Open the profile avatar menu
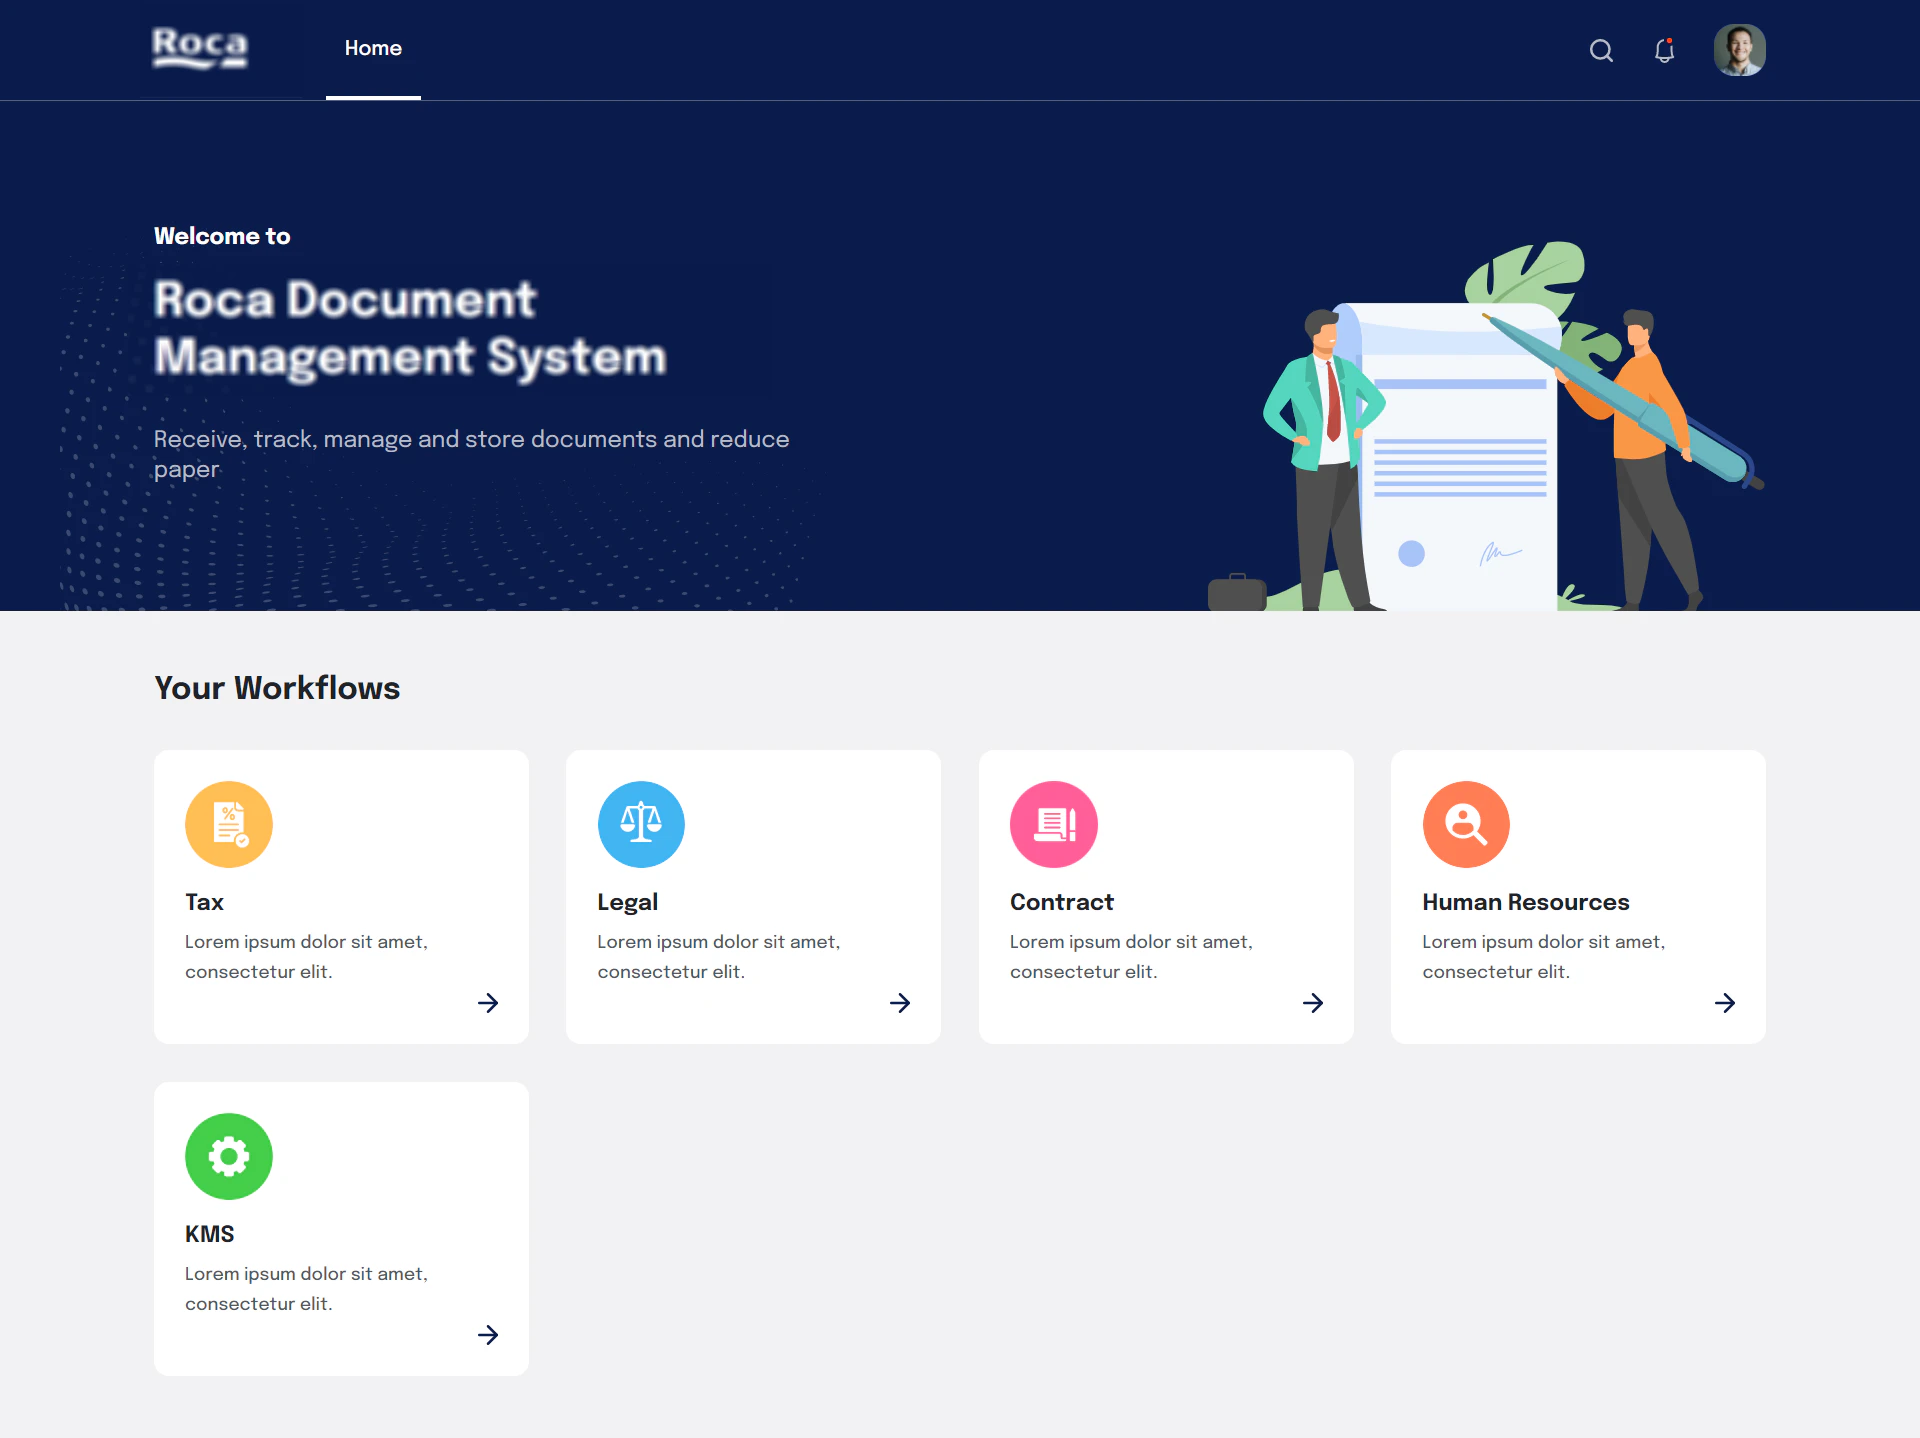 pos(1740,49)
